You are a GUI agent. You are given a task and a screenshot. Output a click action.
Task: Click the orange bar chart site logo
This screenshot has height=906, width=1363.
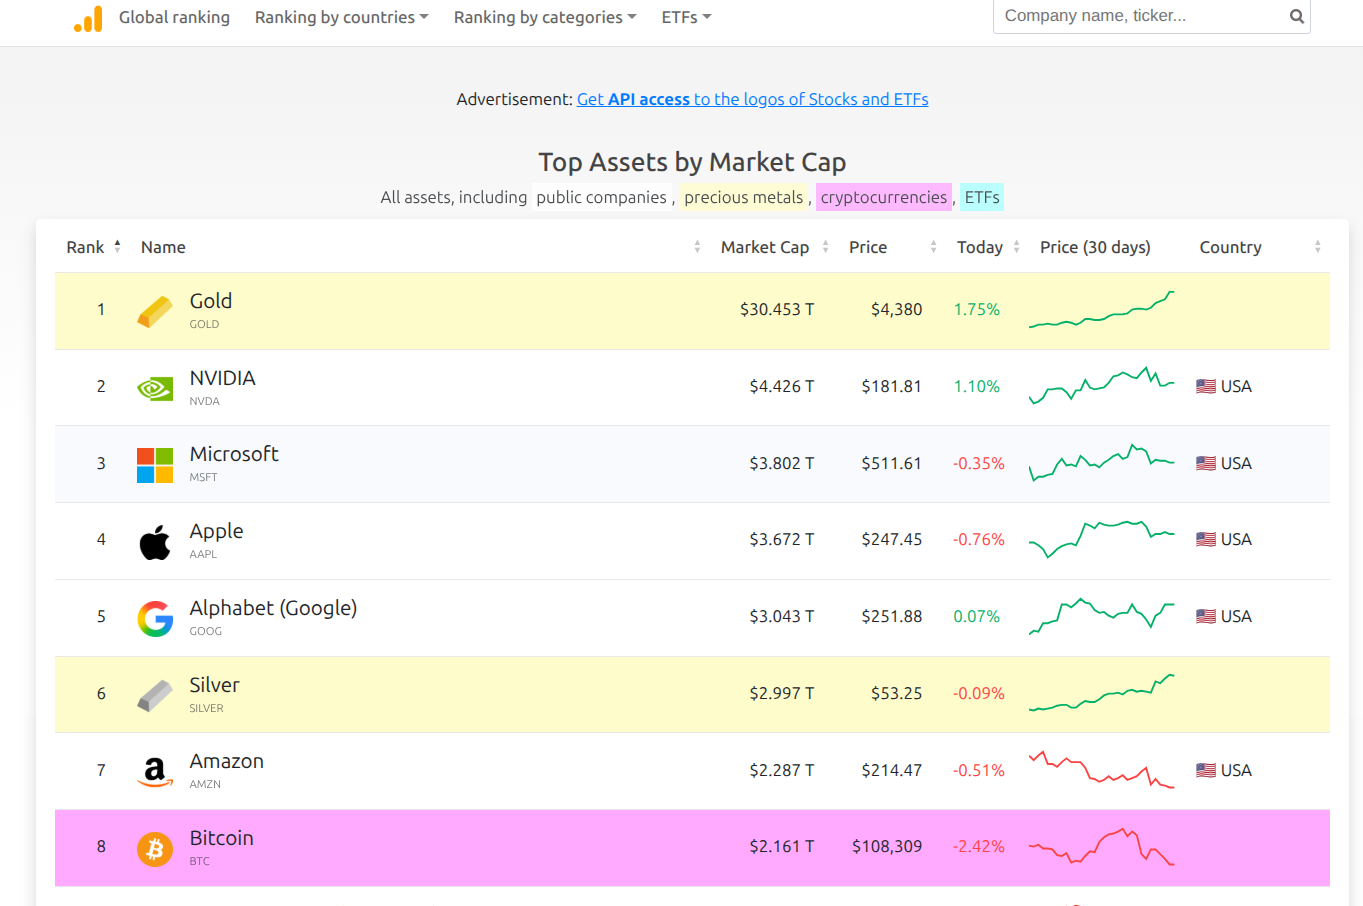click(x=88, y=19)
